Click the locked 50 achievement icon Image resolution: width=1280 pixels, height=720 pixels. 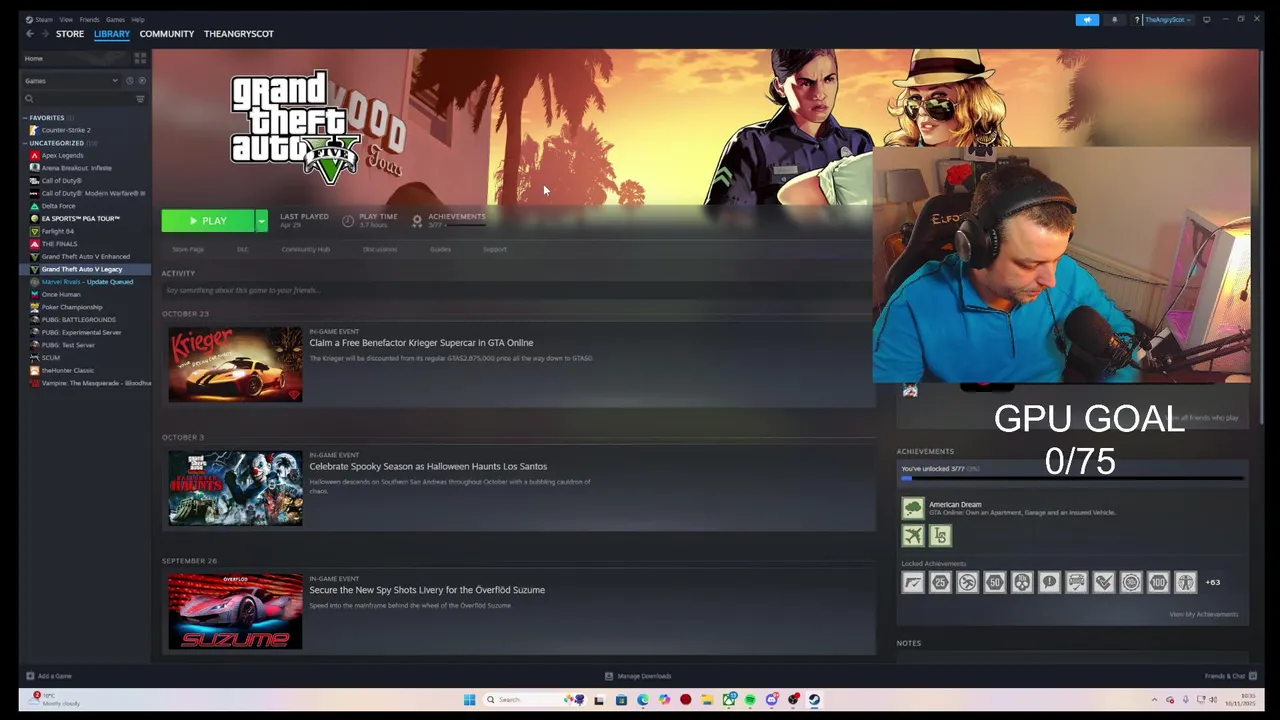(994, 582)
